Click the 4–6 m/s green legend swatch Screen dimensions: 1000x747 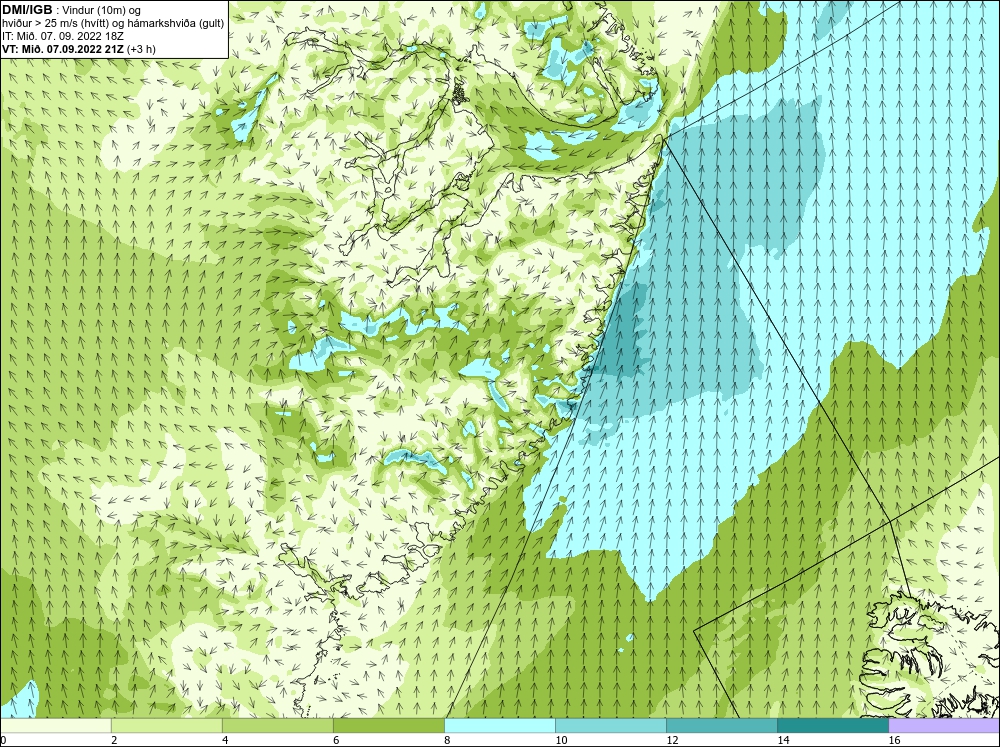tap(277, 725)
